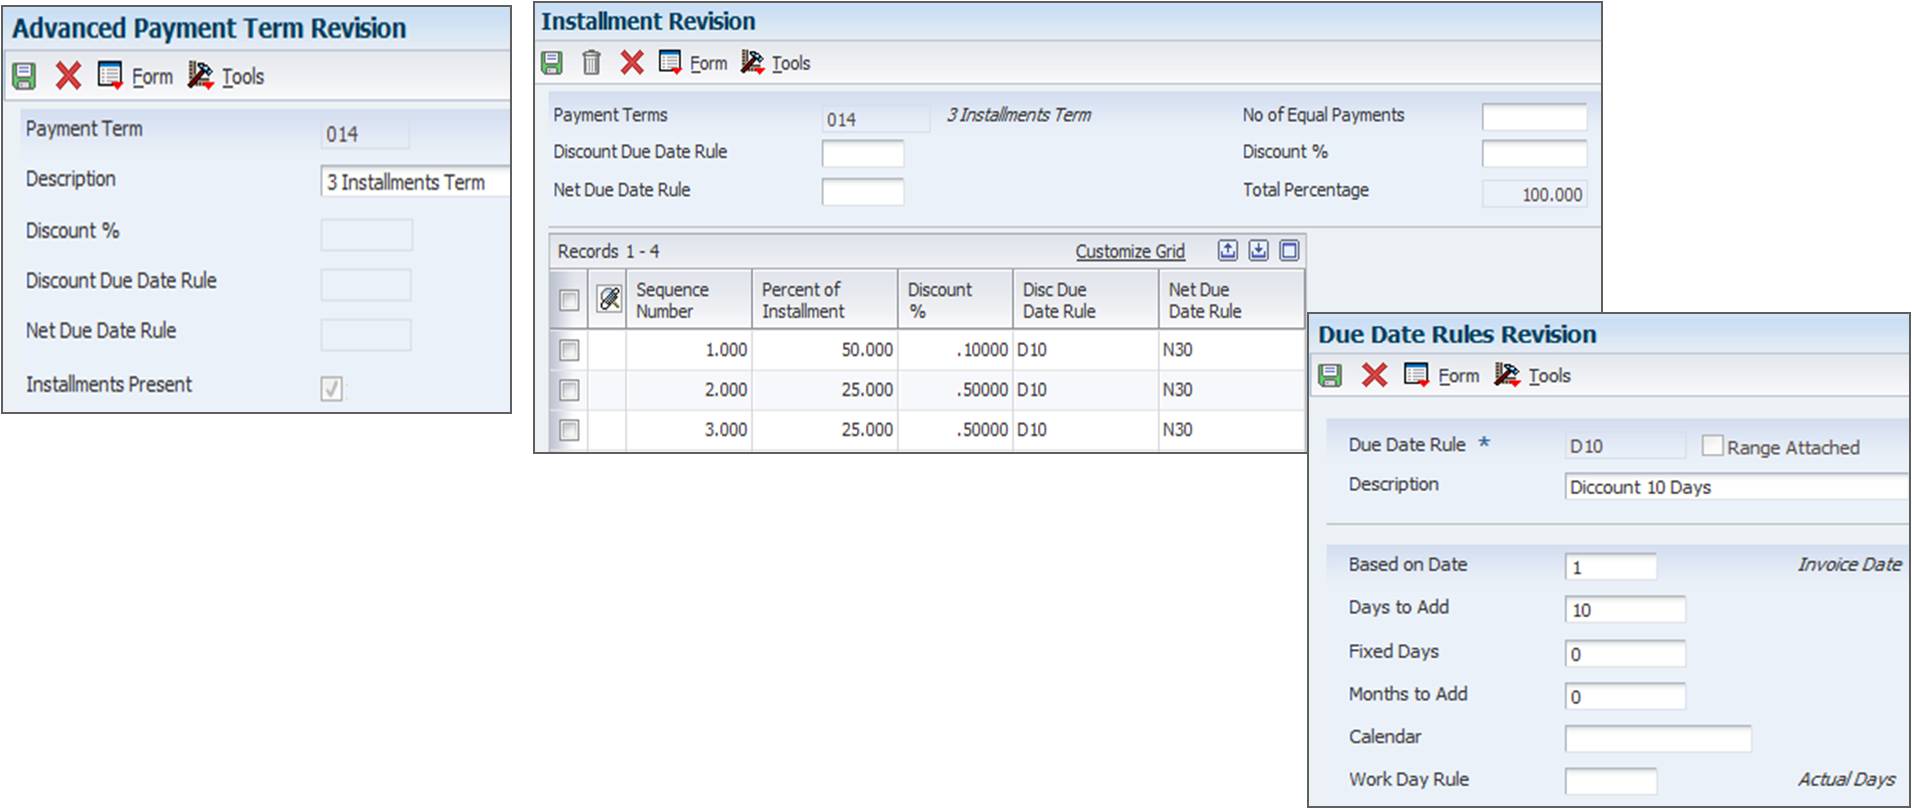
Task: Click Disc Due Date Rule cell in row 2.000
Action: pos(1085,390)
